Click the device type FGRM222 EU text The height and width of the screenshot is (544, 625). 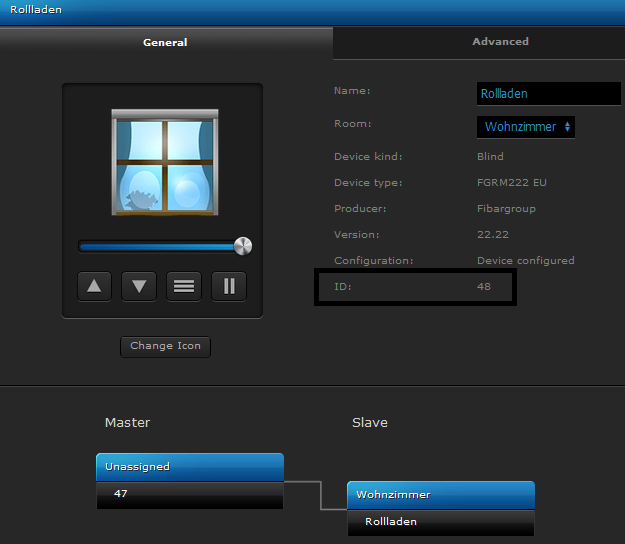(x=510, y=183)
